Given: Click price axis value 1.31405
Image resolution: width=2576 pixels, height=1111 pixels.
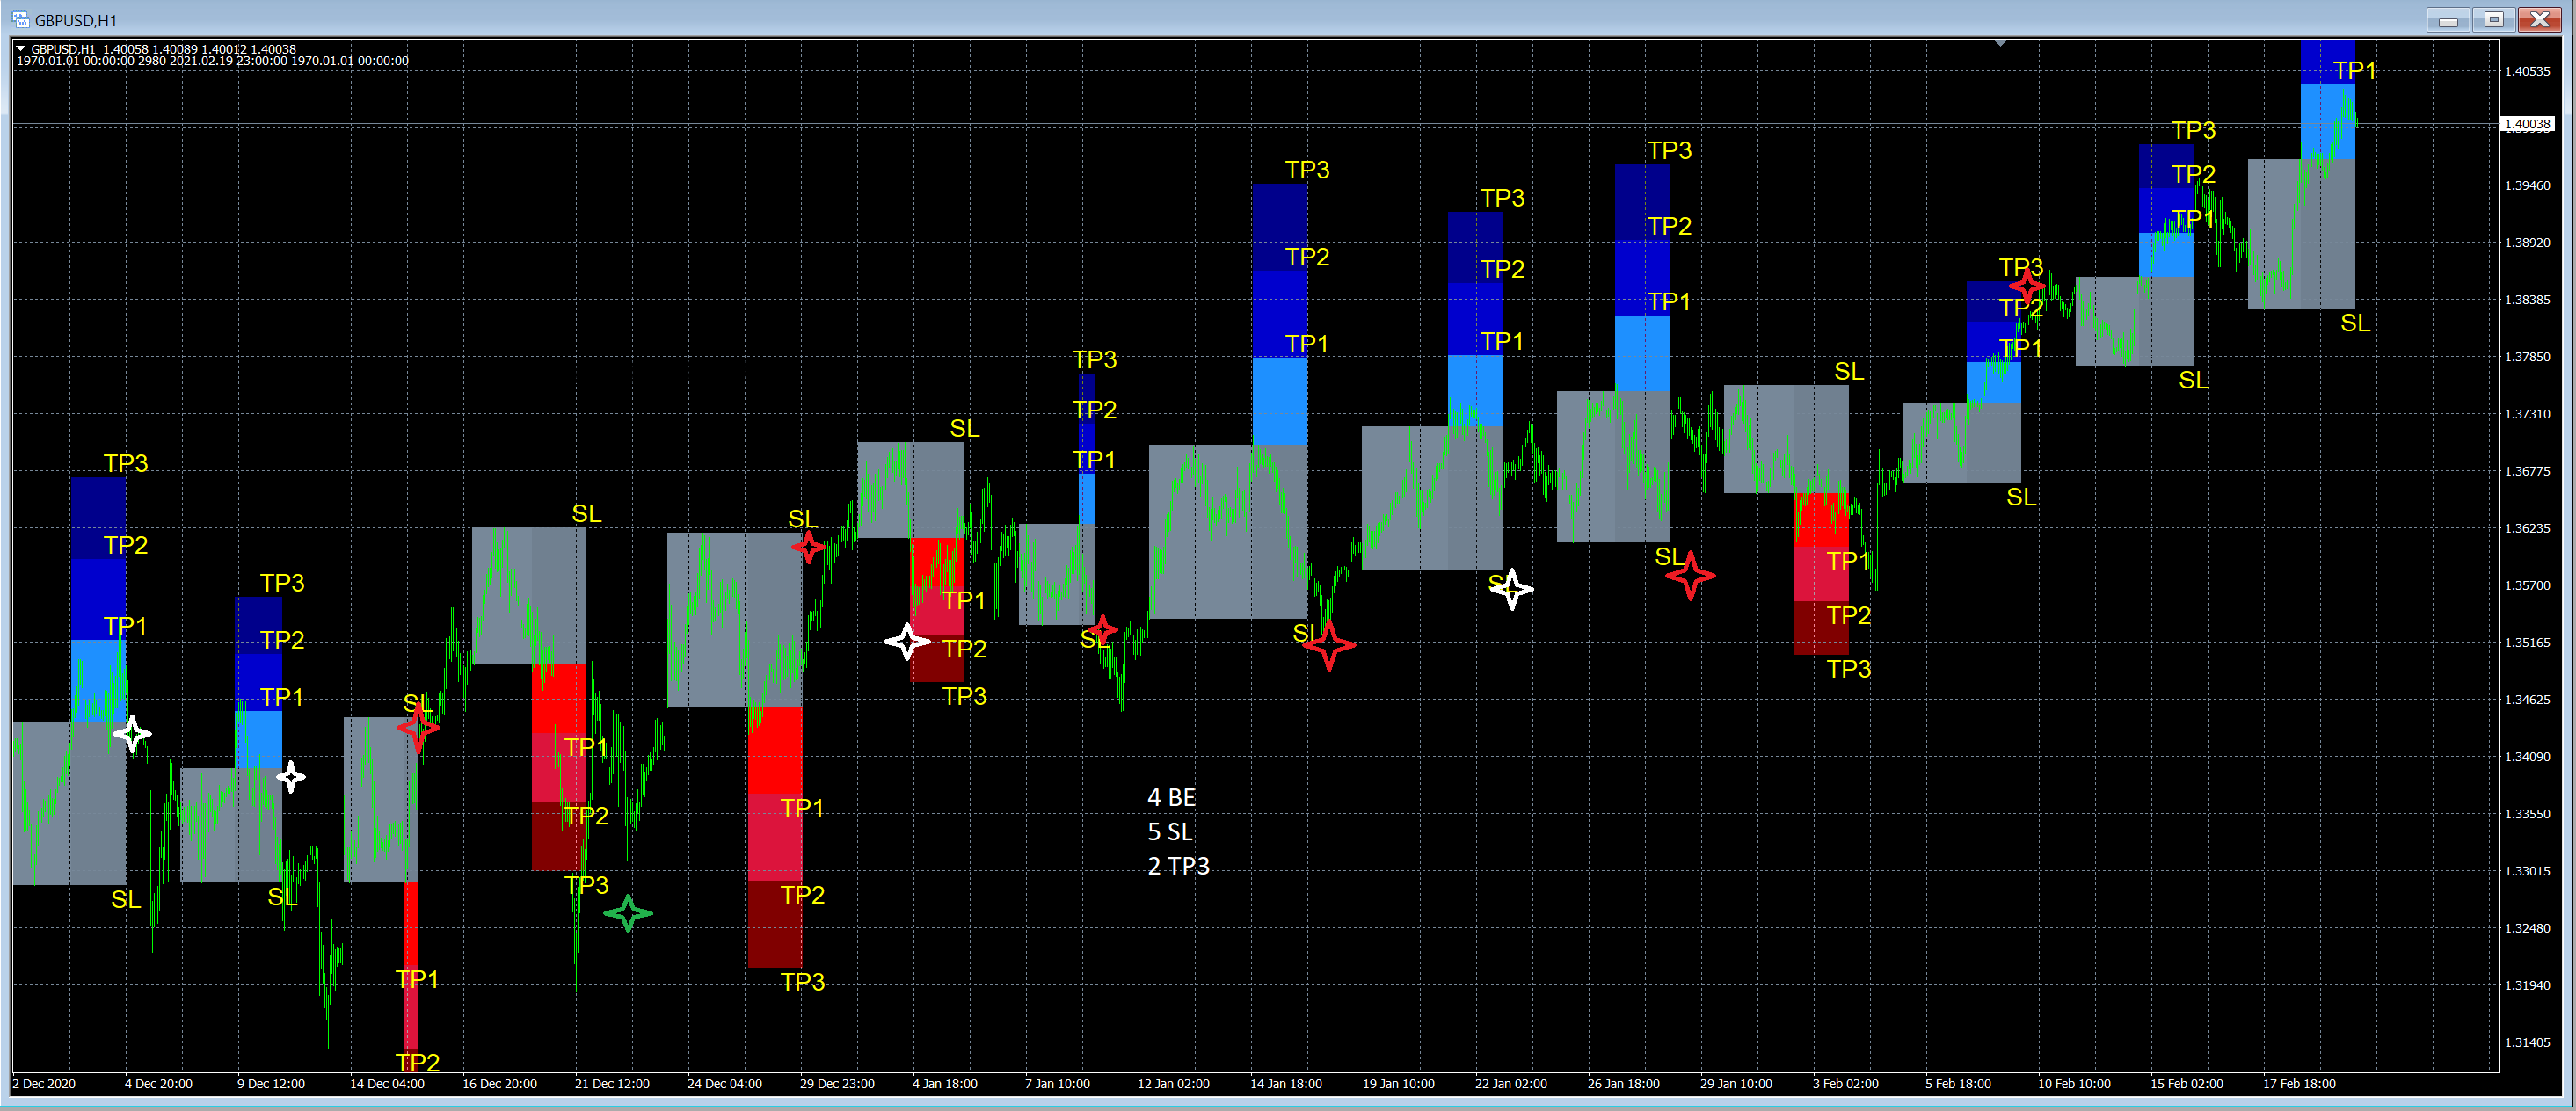Looking at the screenshot, I should pyautogui.click(x=2527, y=1042).
